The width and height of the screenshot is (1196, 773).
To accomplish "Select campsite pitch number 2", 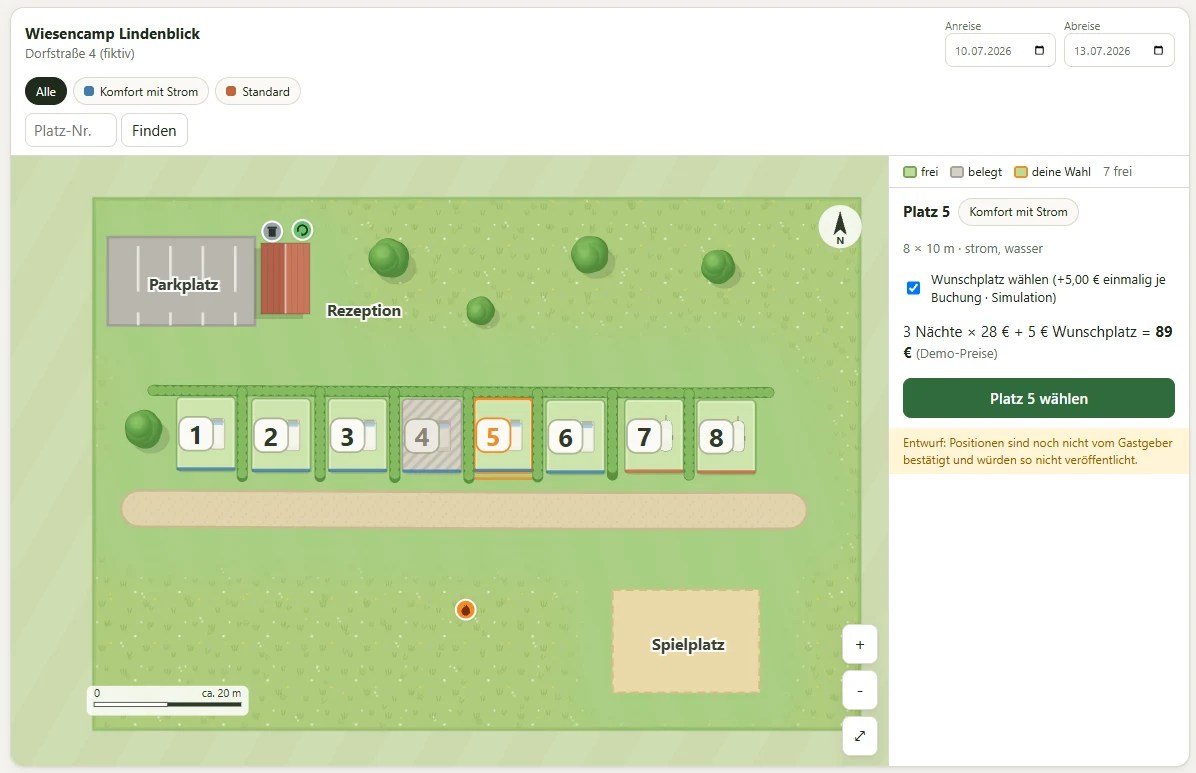I will click(281, 435).
